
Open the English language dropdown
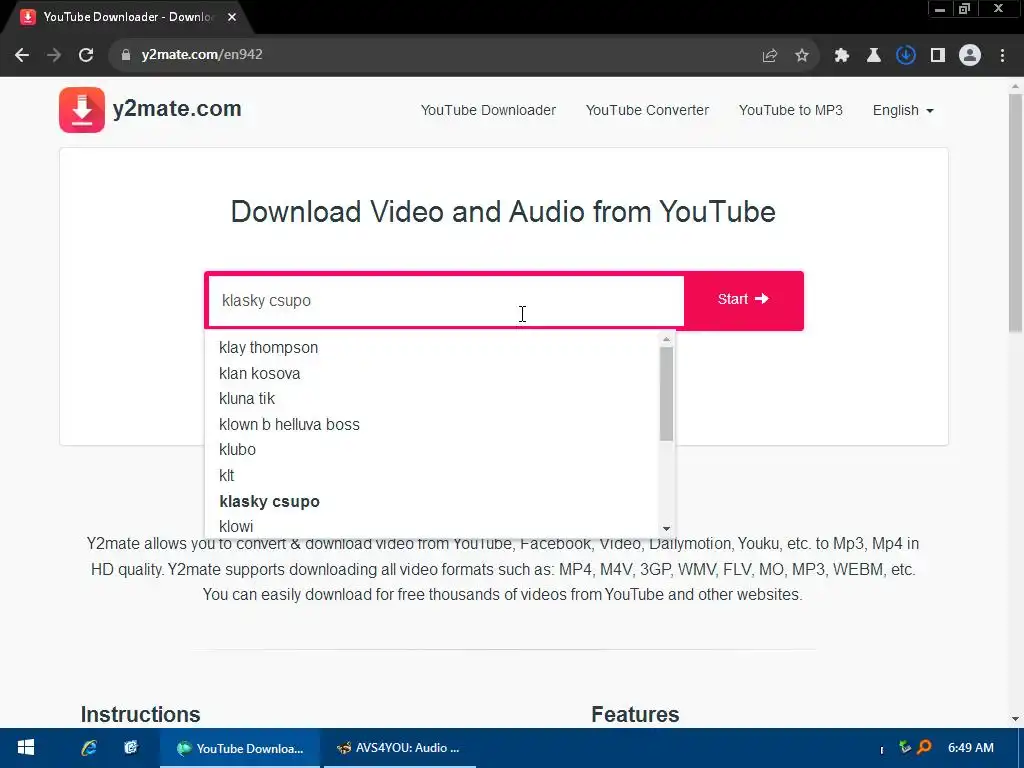coord(903,110)
